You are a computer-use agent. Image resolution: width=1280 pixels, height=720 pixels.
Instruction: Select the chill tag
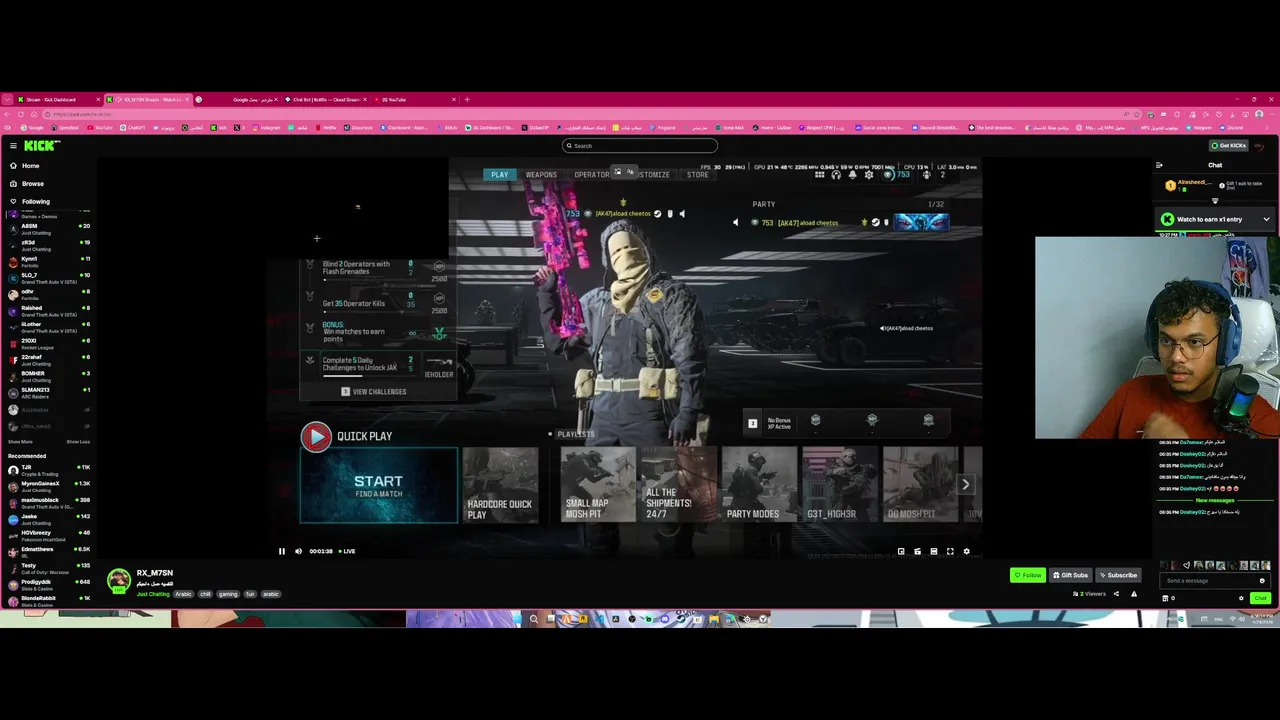[205, 594]
